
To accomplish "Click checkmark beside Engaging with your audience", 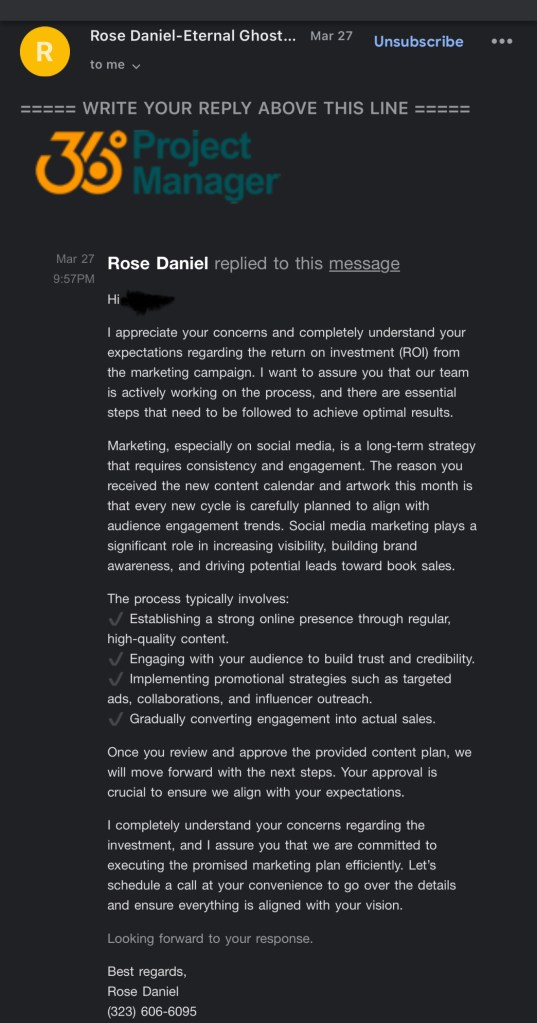I will pyautogui.click(x=115, y=659).
